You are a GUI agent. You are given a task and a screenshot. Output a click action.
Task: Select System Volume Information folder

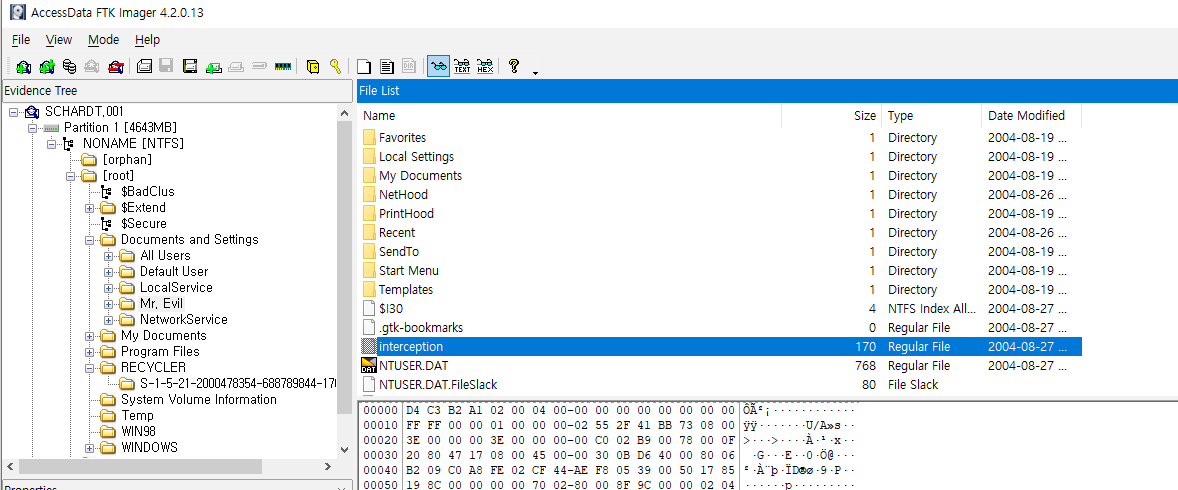(198, 400)
